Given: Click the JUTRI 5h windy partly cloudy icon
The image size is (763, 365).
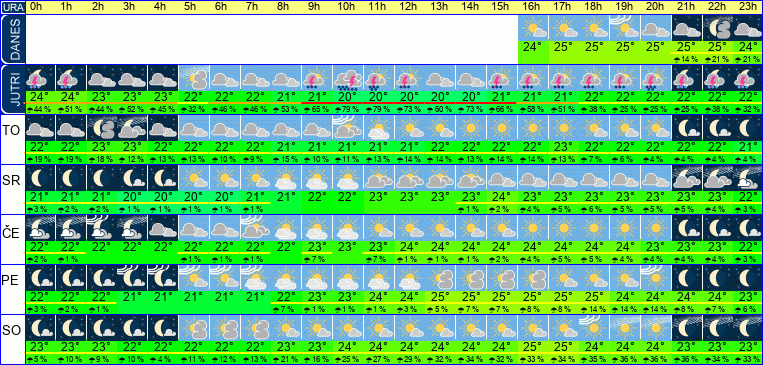Looking at the screenshot, I should [194, 78].
